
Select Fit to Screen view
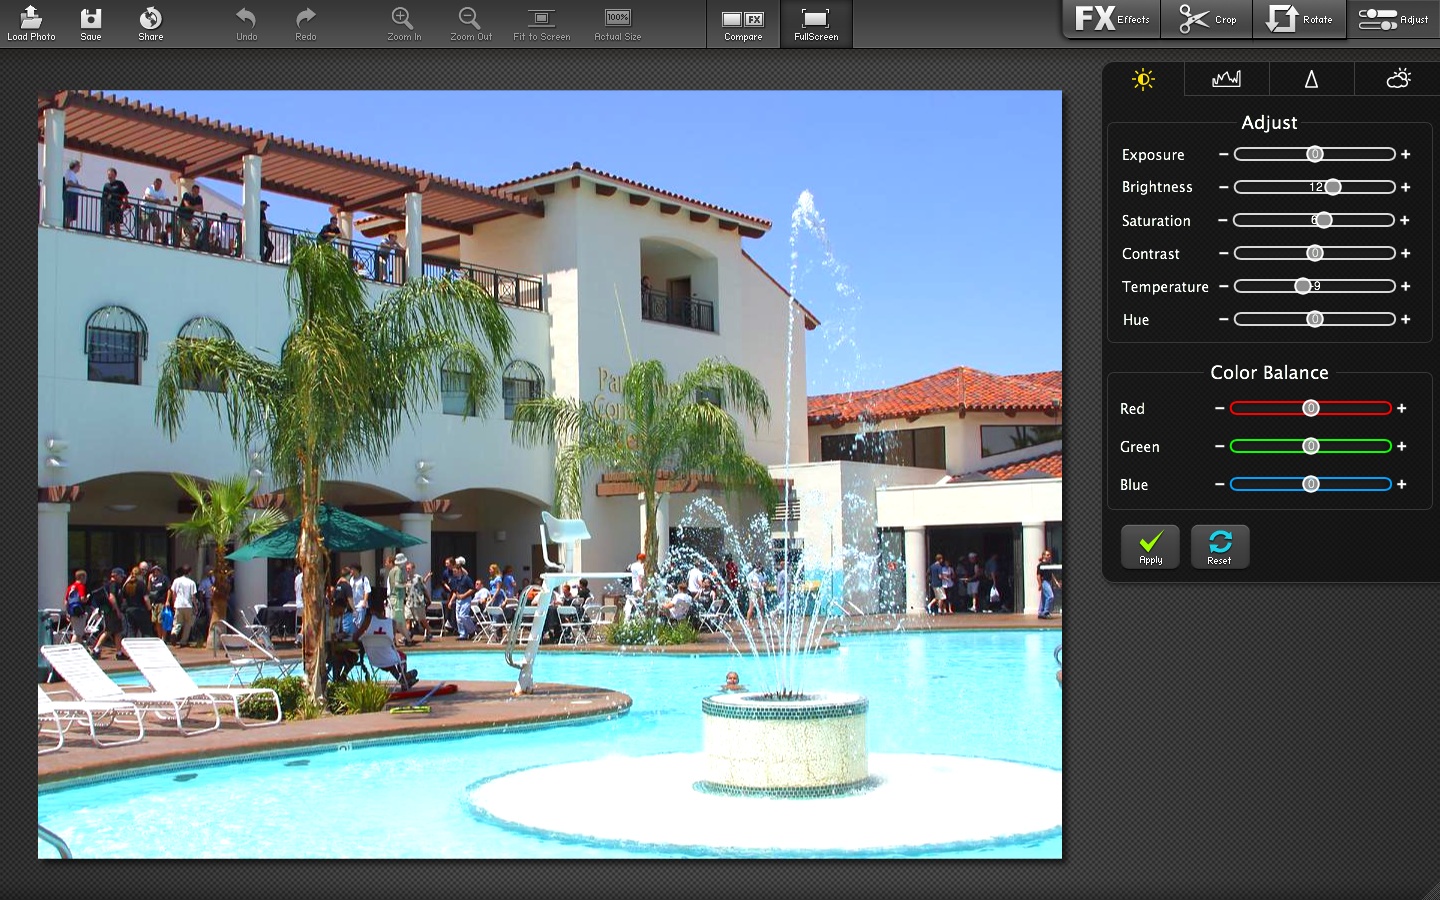tap(541, 23)
